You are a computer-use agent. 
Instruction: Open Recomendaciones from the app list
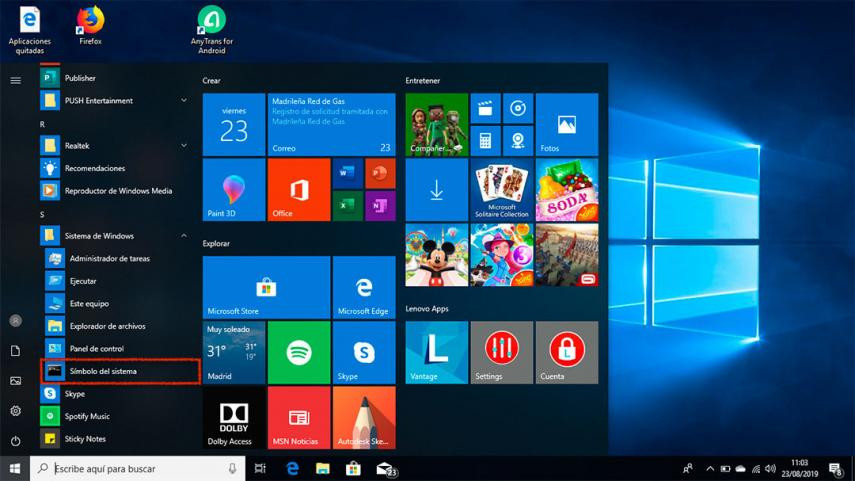[115, 168]
